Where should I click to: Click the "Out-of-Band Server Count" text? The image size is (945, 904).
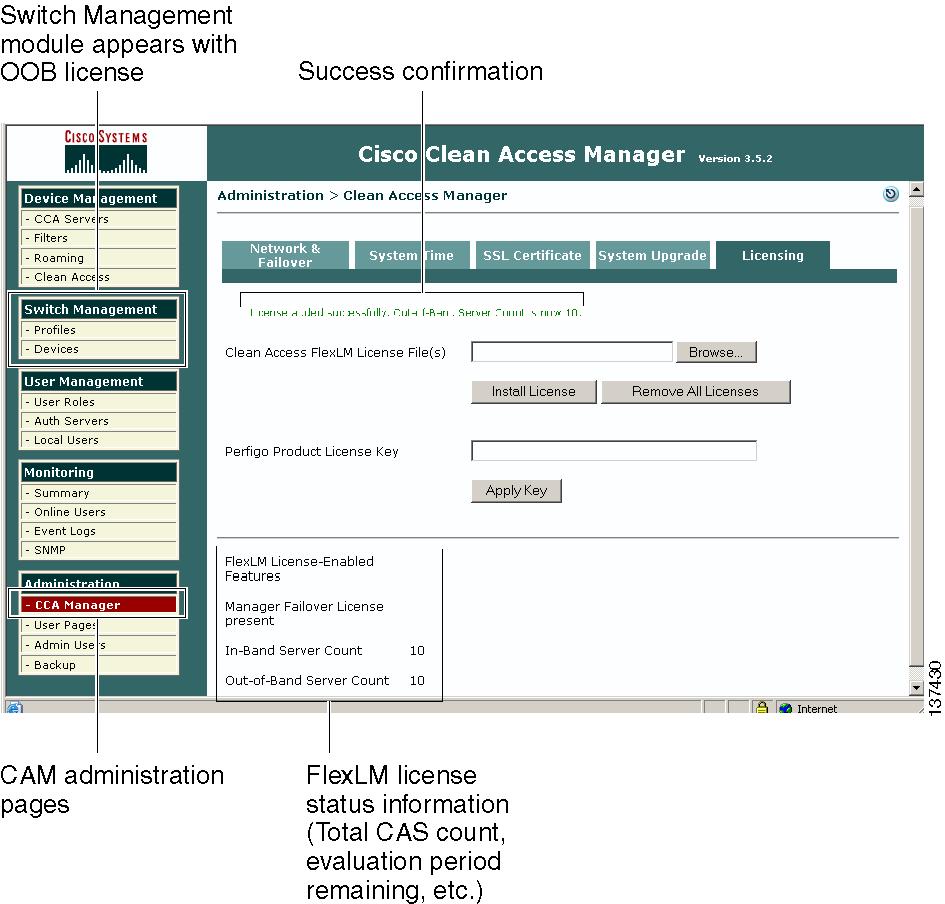[307, 680]
